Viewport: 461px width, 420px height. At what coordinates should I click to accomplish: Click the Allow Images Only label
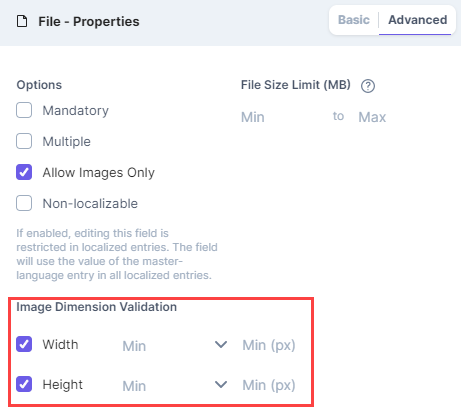tap(99, 173)
